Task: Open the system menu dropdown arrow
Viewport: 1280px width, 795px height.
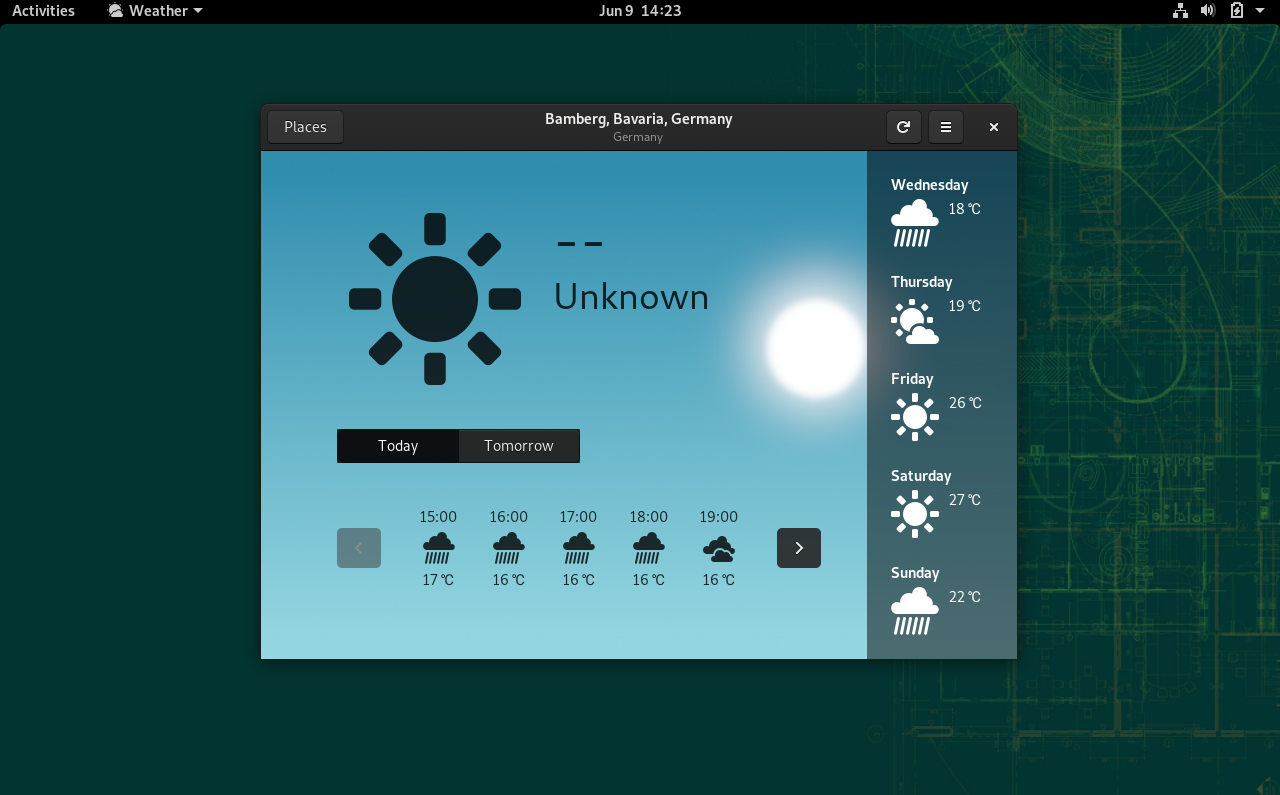Action: [x=1260, y=11]
